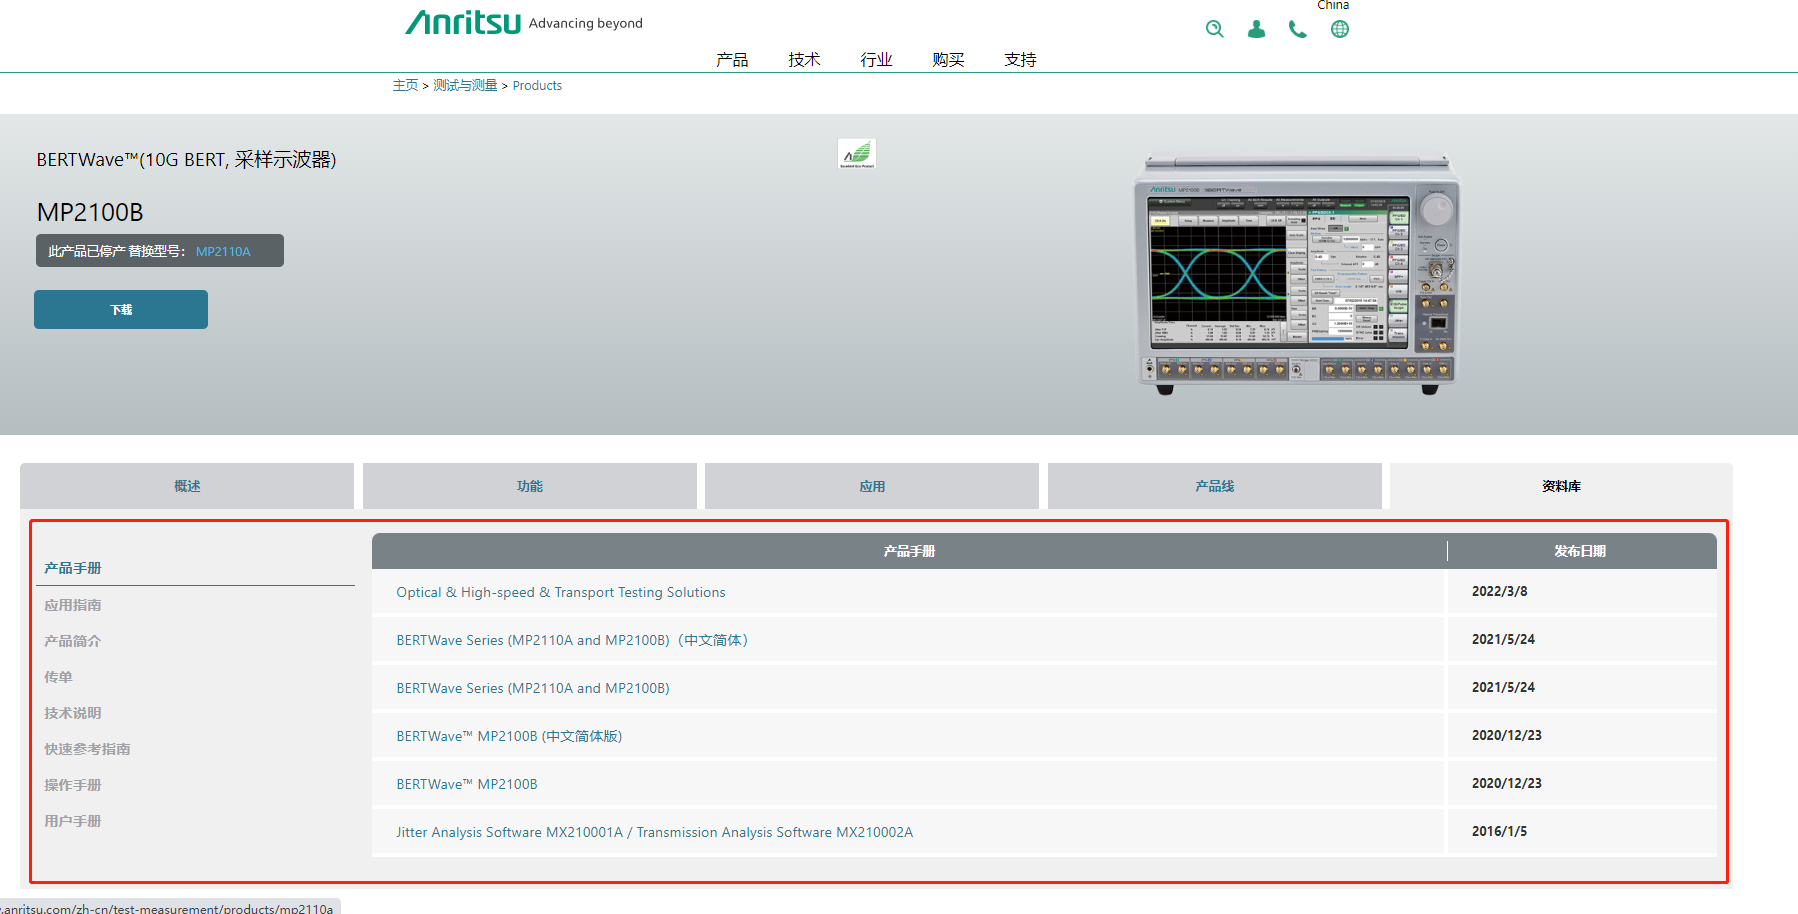Image resolution: width=1798 pixels, height=914 pixels.
Task: Click the green eco product badge
Action: 857,154
